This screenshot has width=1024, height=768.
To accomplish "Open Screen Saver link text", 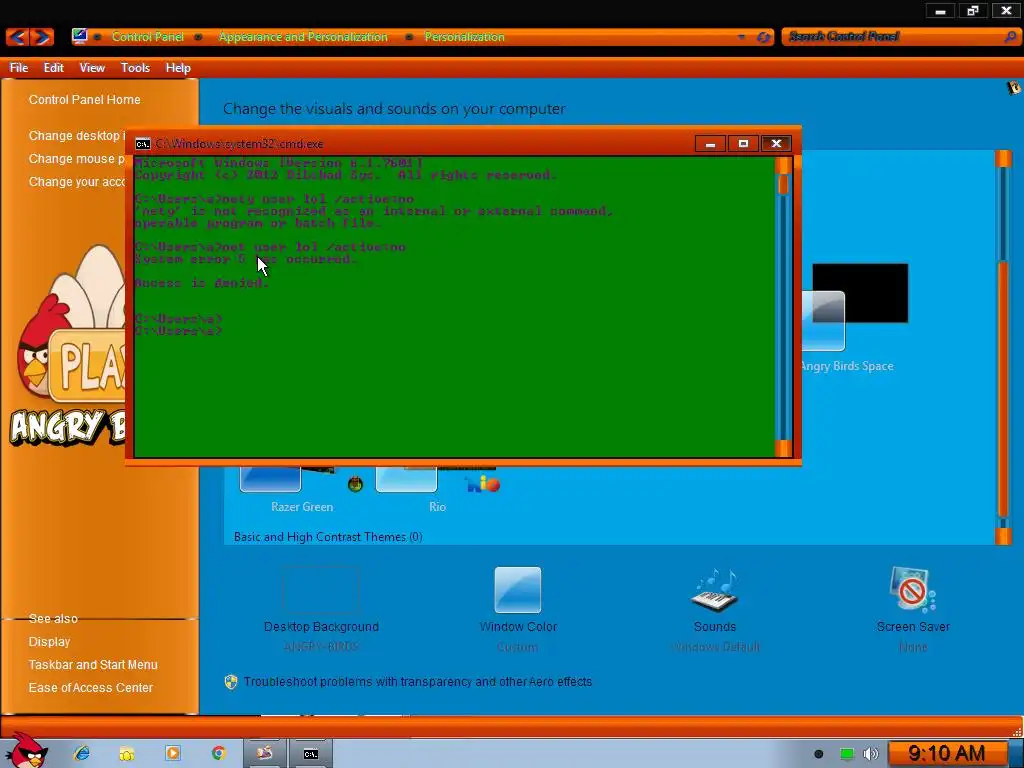I will coord(913,627).
